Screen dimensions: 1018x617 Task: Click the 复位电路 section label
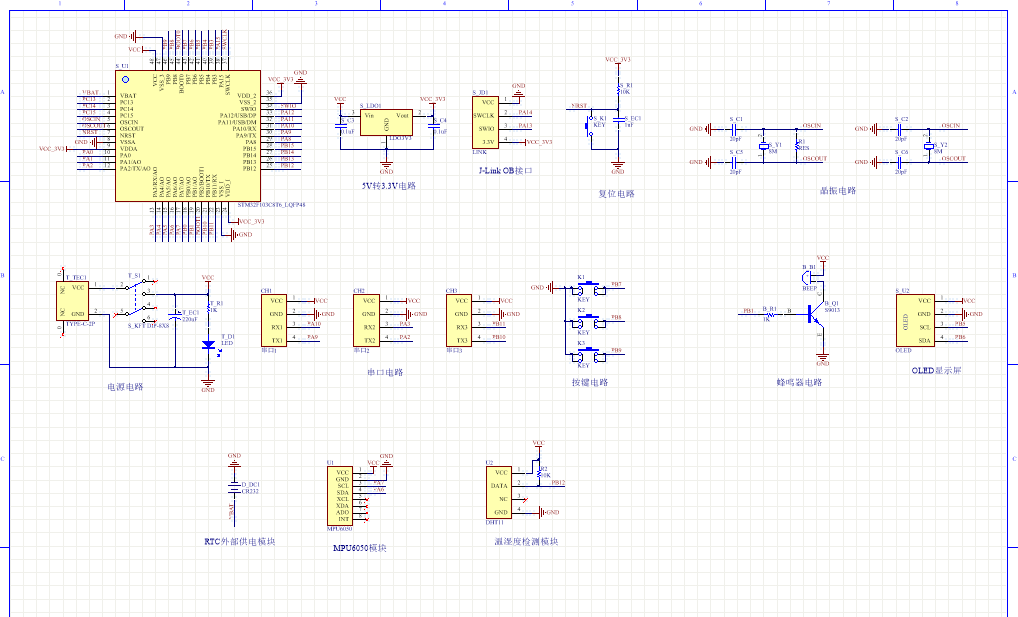coord(616,193)
